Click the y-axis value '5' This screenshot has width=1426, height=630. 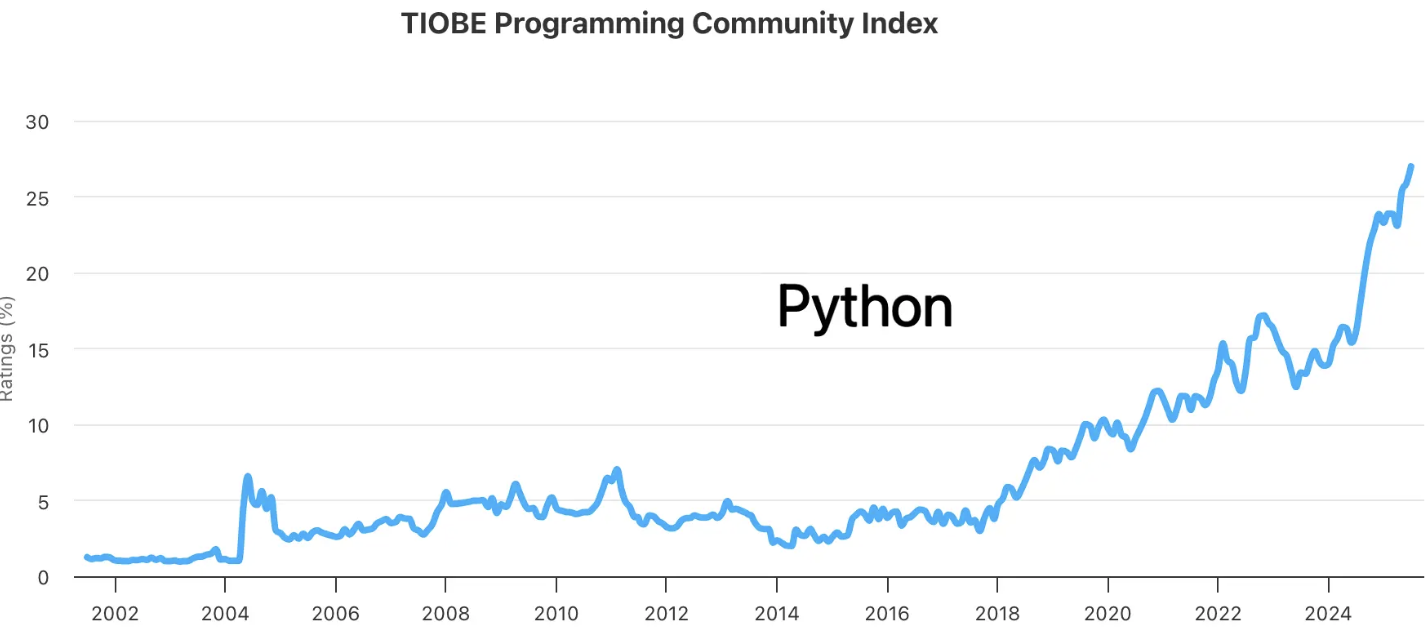[43, 501]
